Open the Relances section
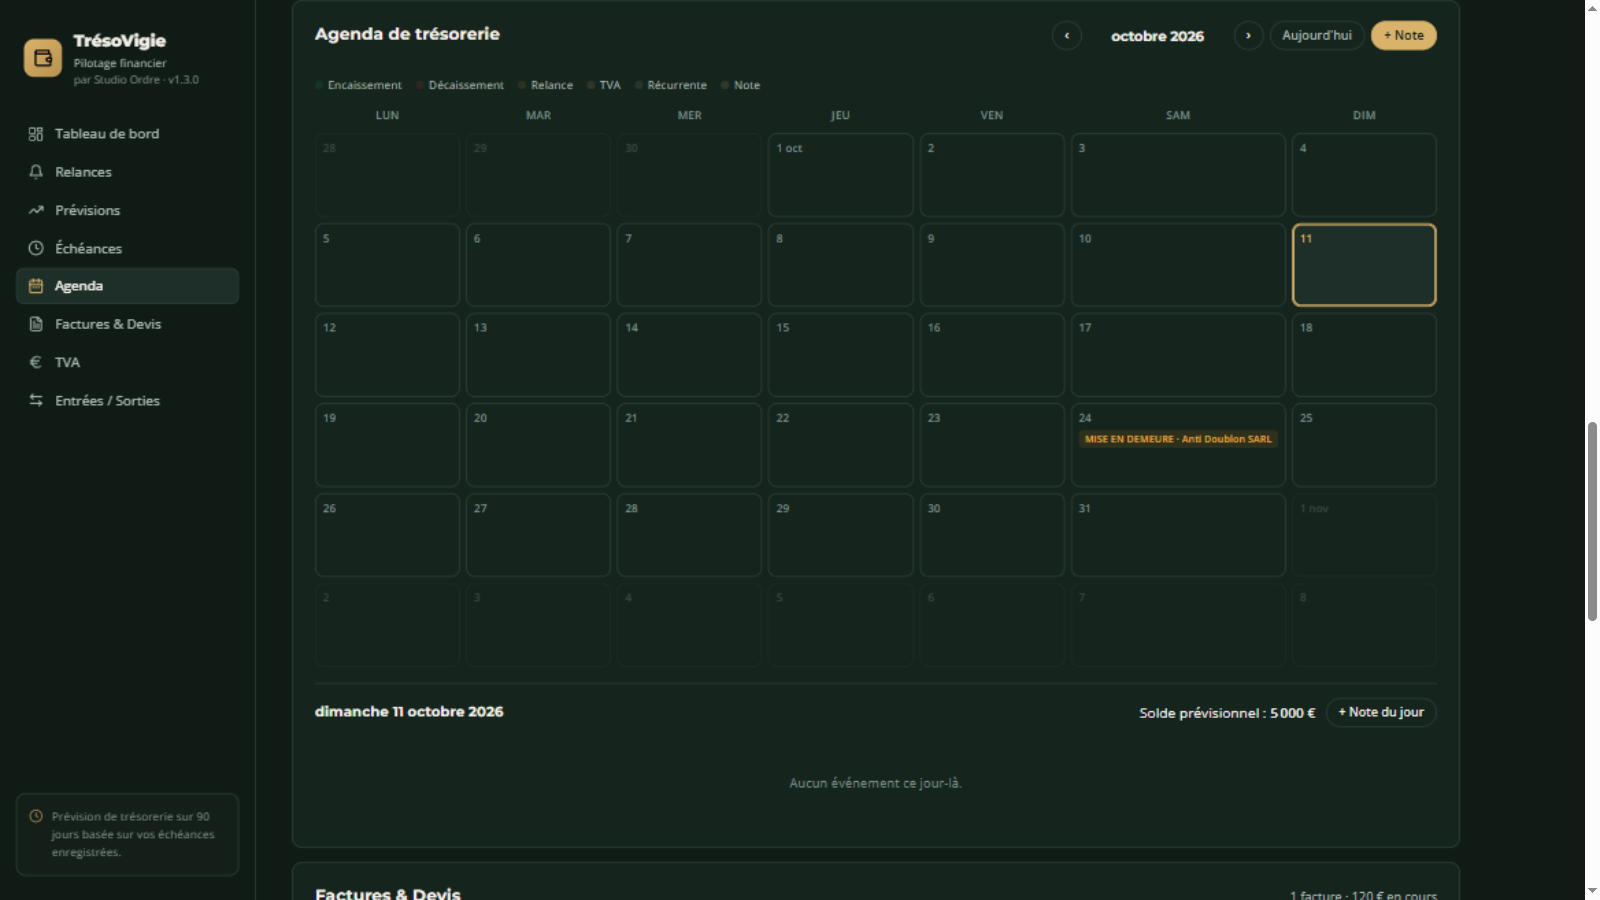 pyautogui.click(x=127, y=172)
